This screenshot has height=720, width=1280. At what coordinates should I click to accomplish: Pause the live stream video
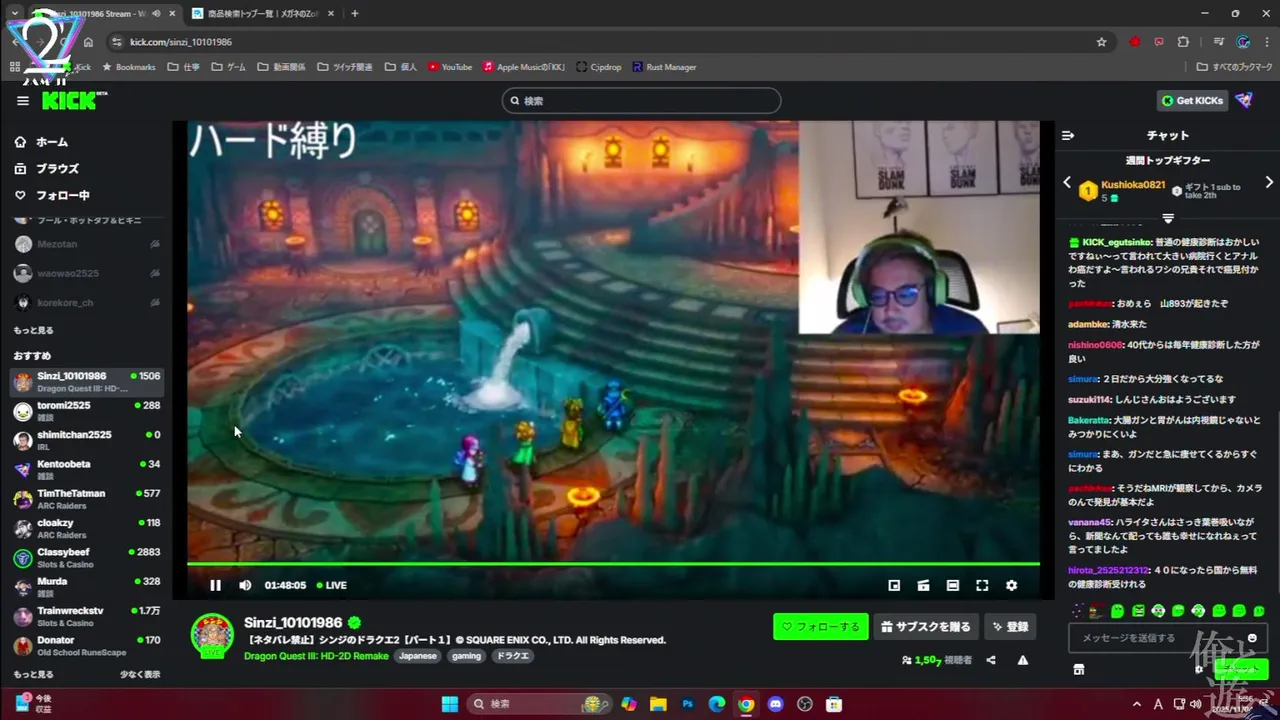pos(215,585)
